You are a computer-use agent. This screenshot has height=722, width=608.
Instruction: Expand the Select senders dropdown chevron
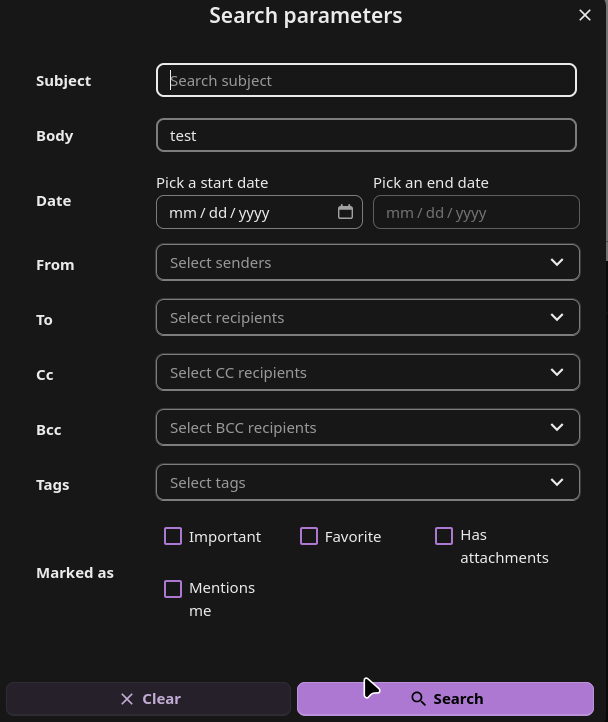tap(557, 262)
